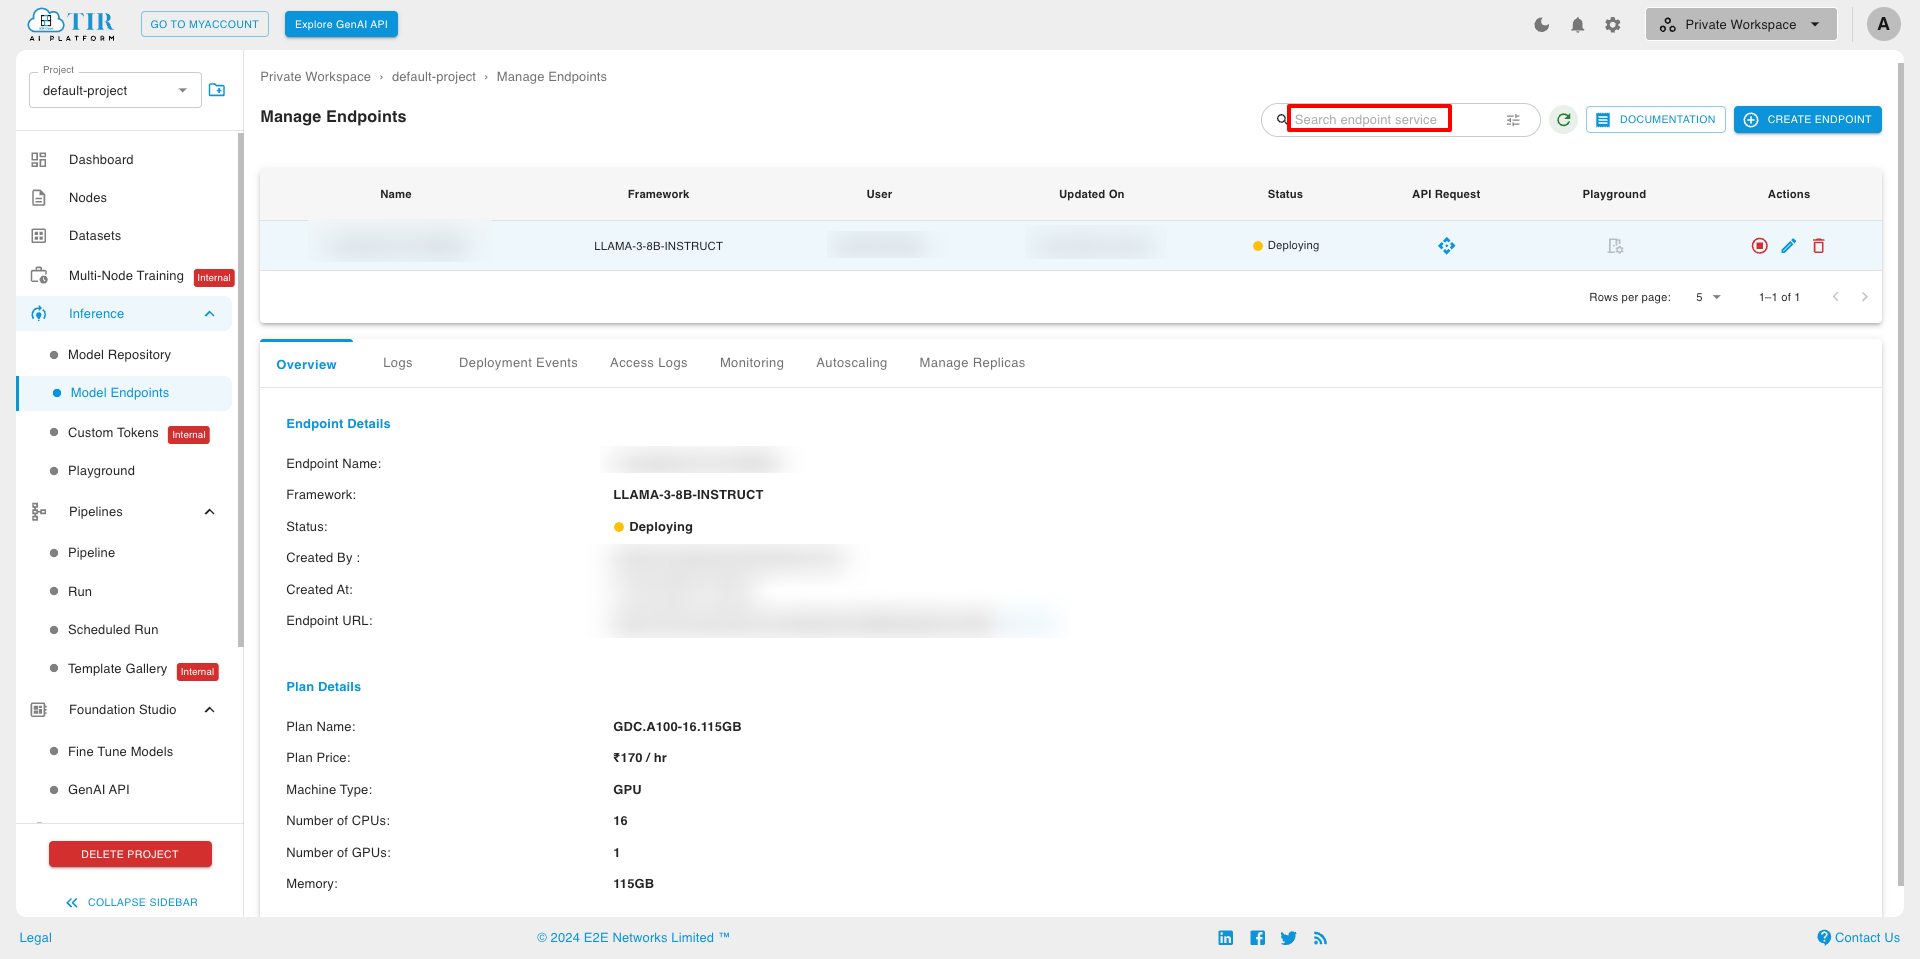The image size is (1920, 959).
Task: Click Explore GenAI API button
Action: coord(341,24)
